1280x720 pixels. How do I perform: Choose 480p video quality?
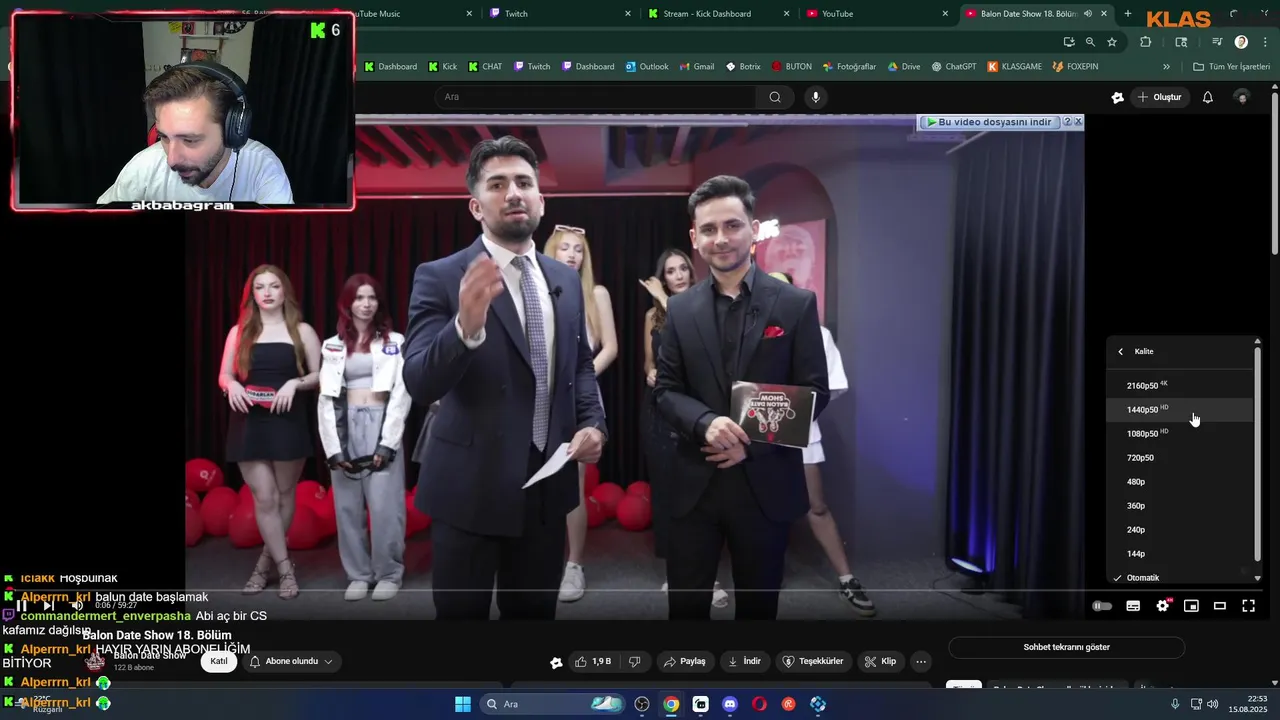click(x=1179, y=481)
